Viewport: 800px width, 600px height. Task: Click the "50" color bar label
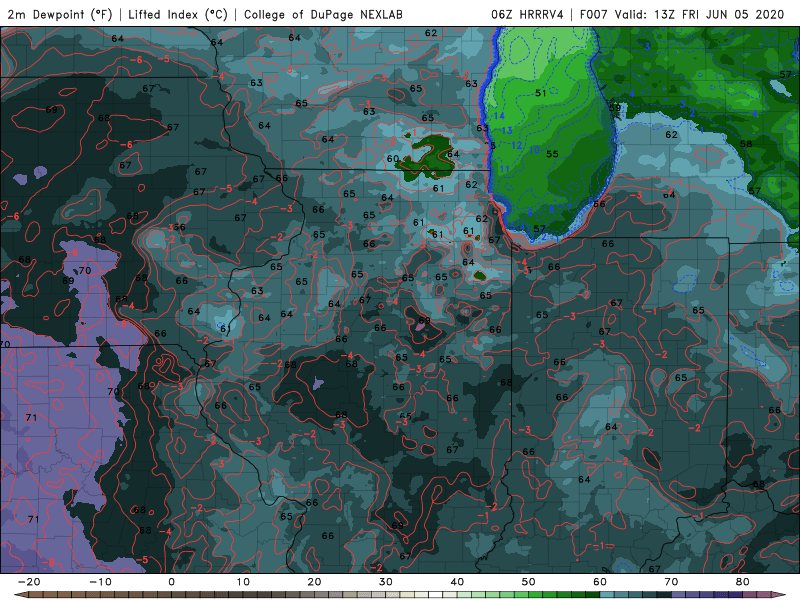pyautogui.click(x=529, y=582)
